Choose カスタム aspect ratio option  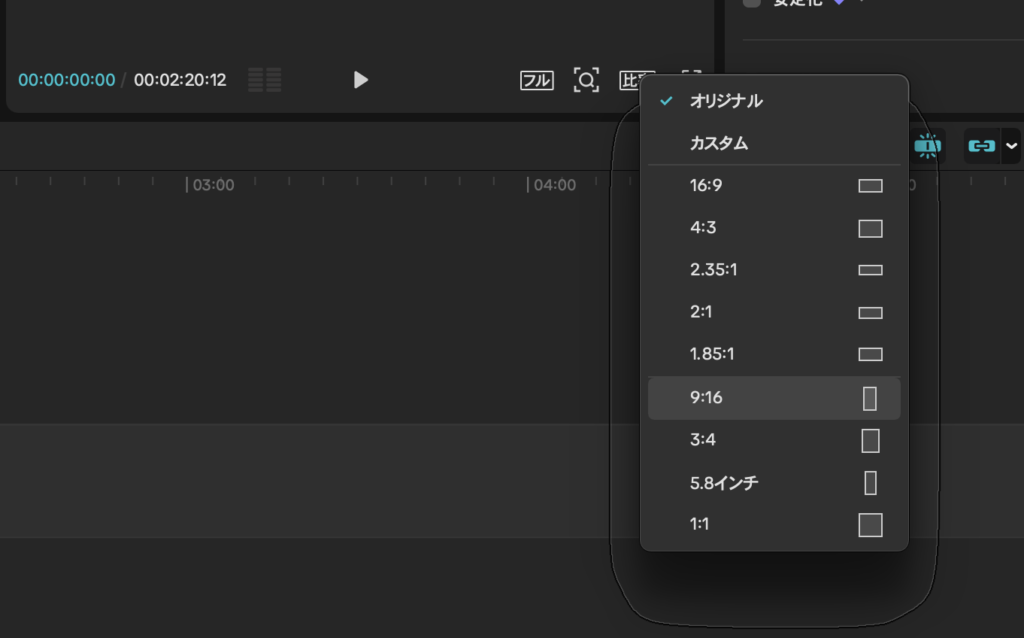click(x=719, y=143)
